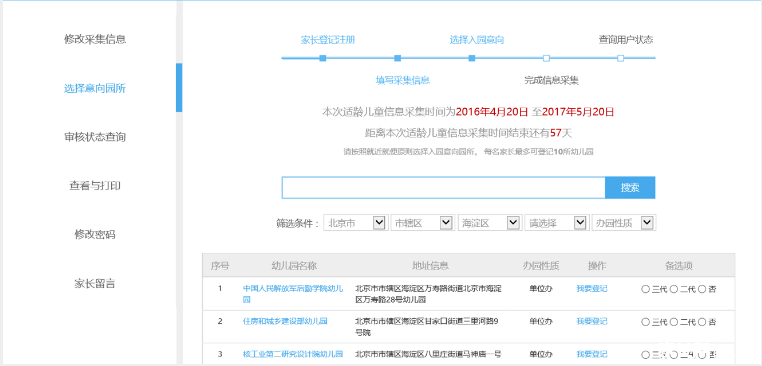Click the 选择入园意向 step label
762x366 pixels.
tap(477, 40)
